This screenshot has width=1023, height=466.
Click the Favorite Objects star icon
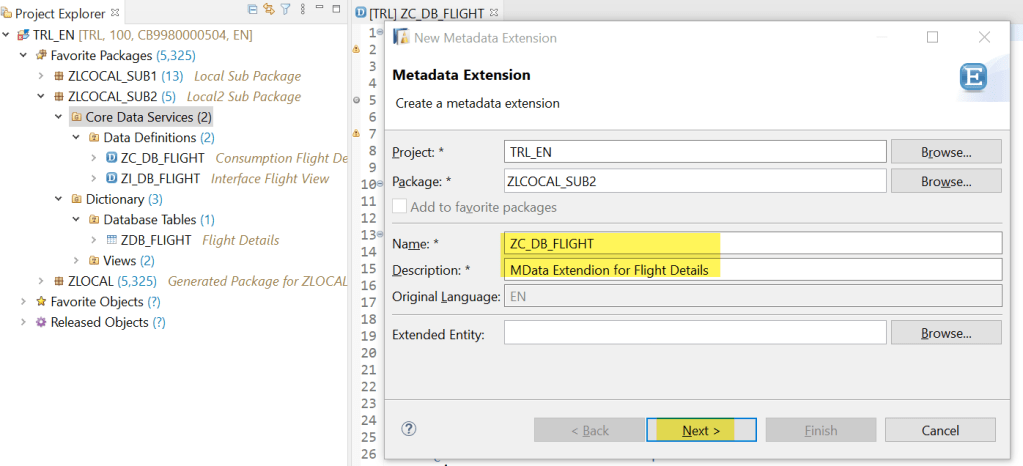point(41,301)
